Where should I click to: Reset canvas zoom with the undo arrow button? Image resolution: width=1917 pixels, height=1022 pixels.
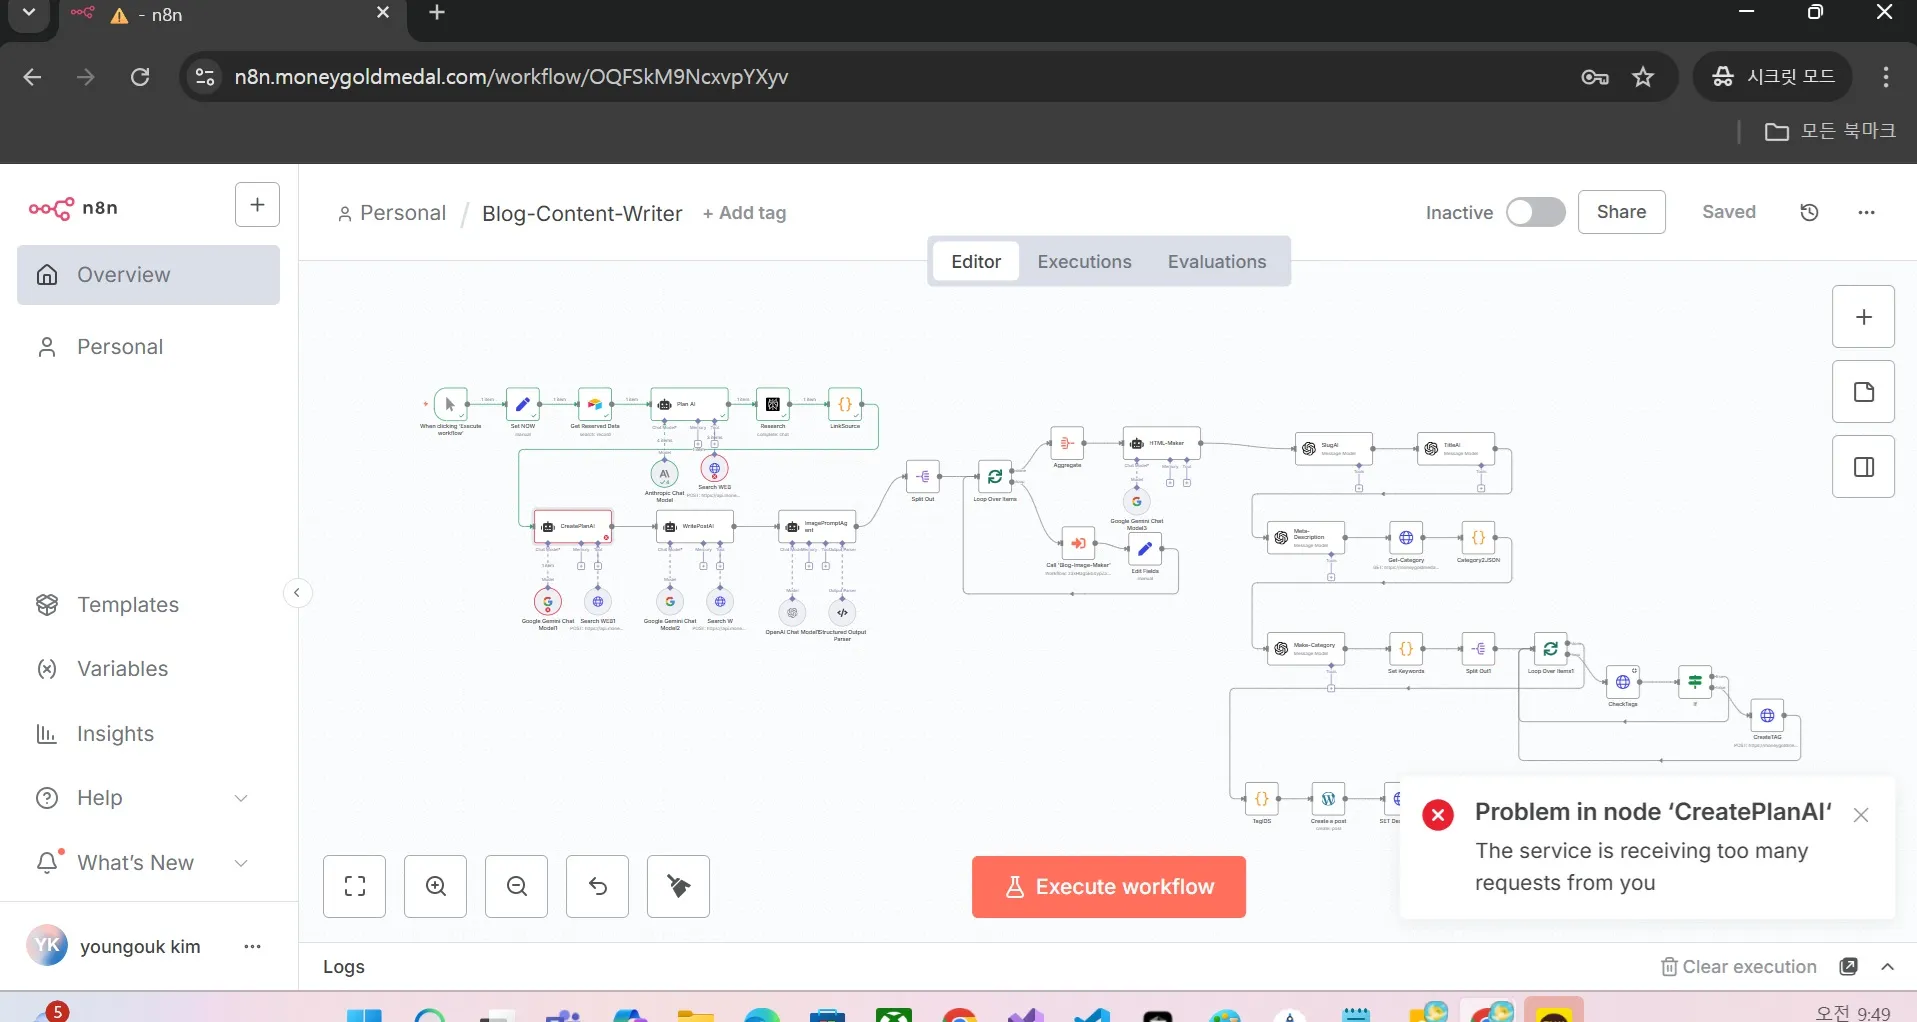click(598, 886)
